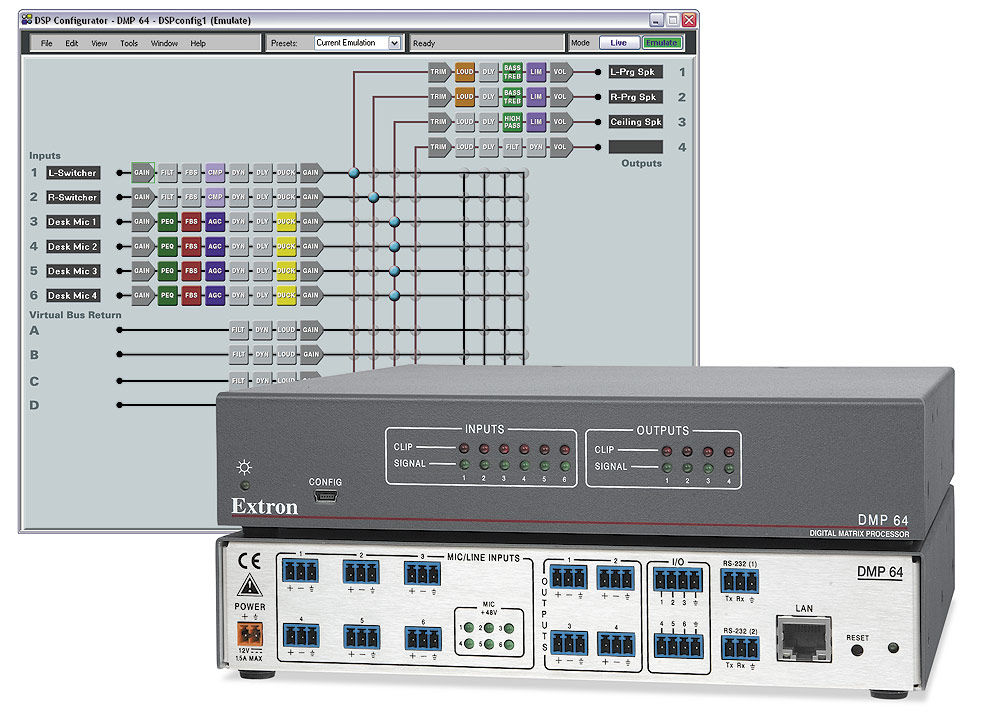
Task: Open green PEQ block on Desk Mic 1
Action: tap(167, 221)
